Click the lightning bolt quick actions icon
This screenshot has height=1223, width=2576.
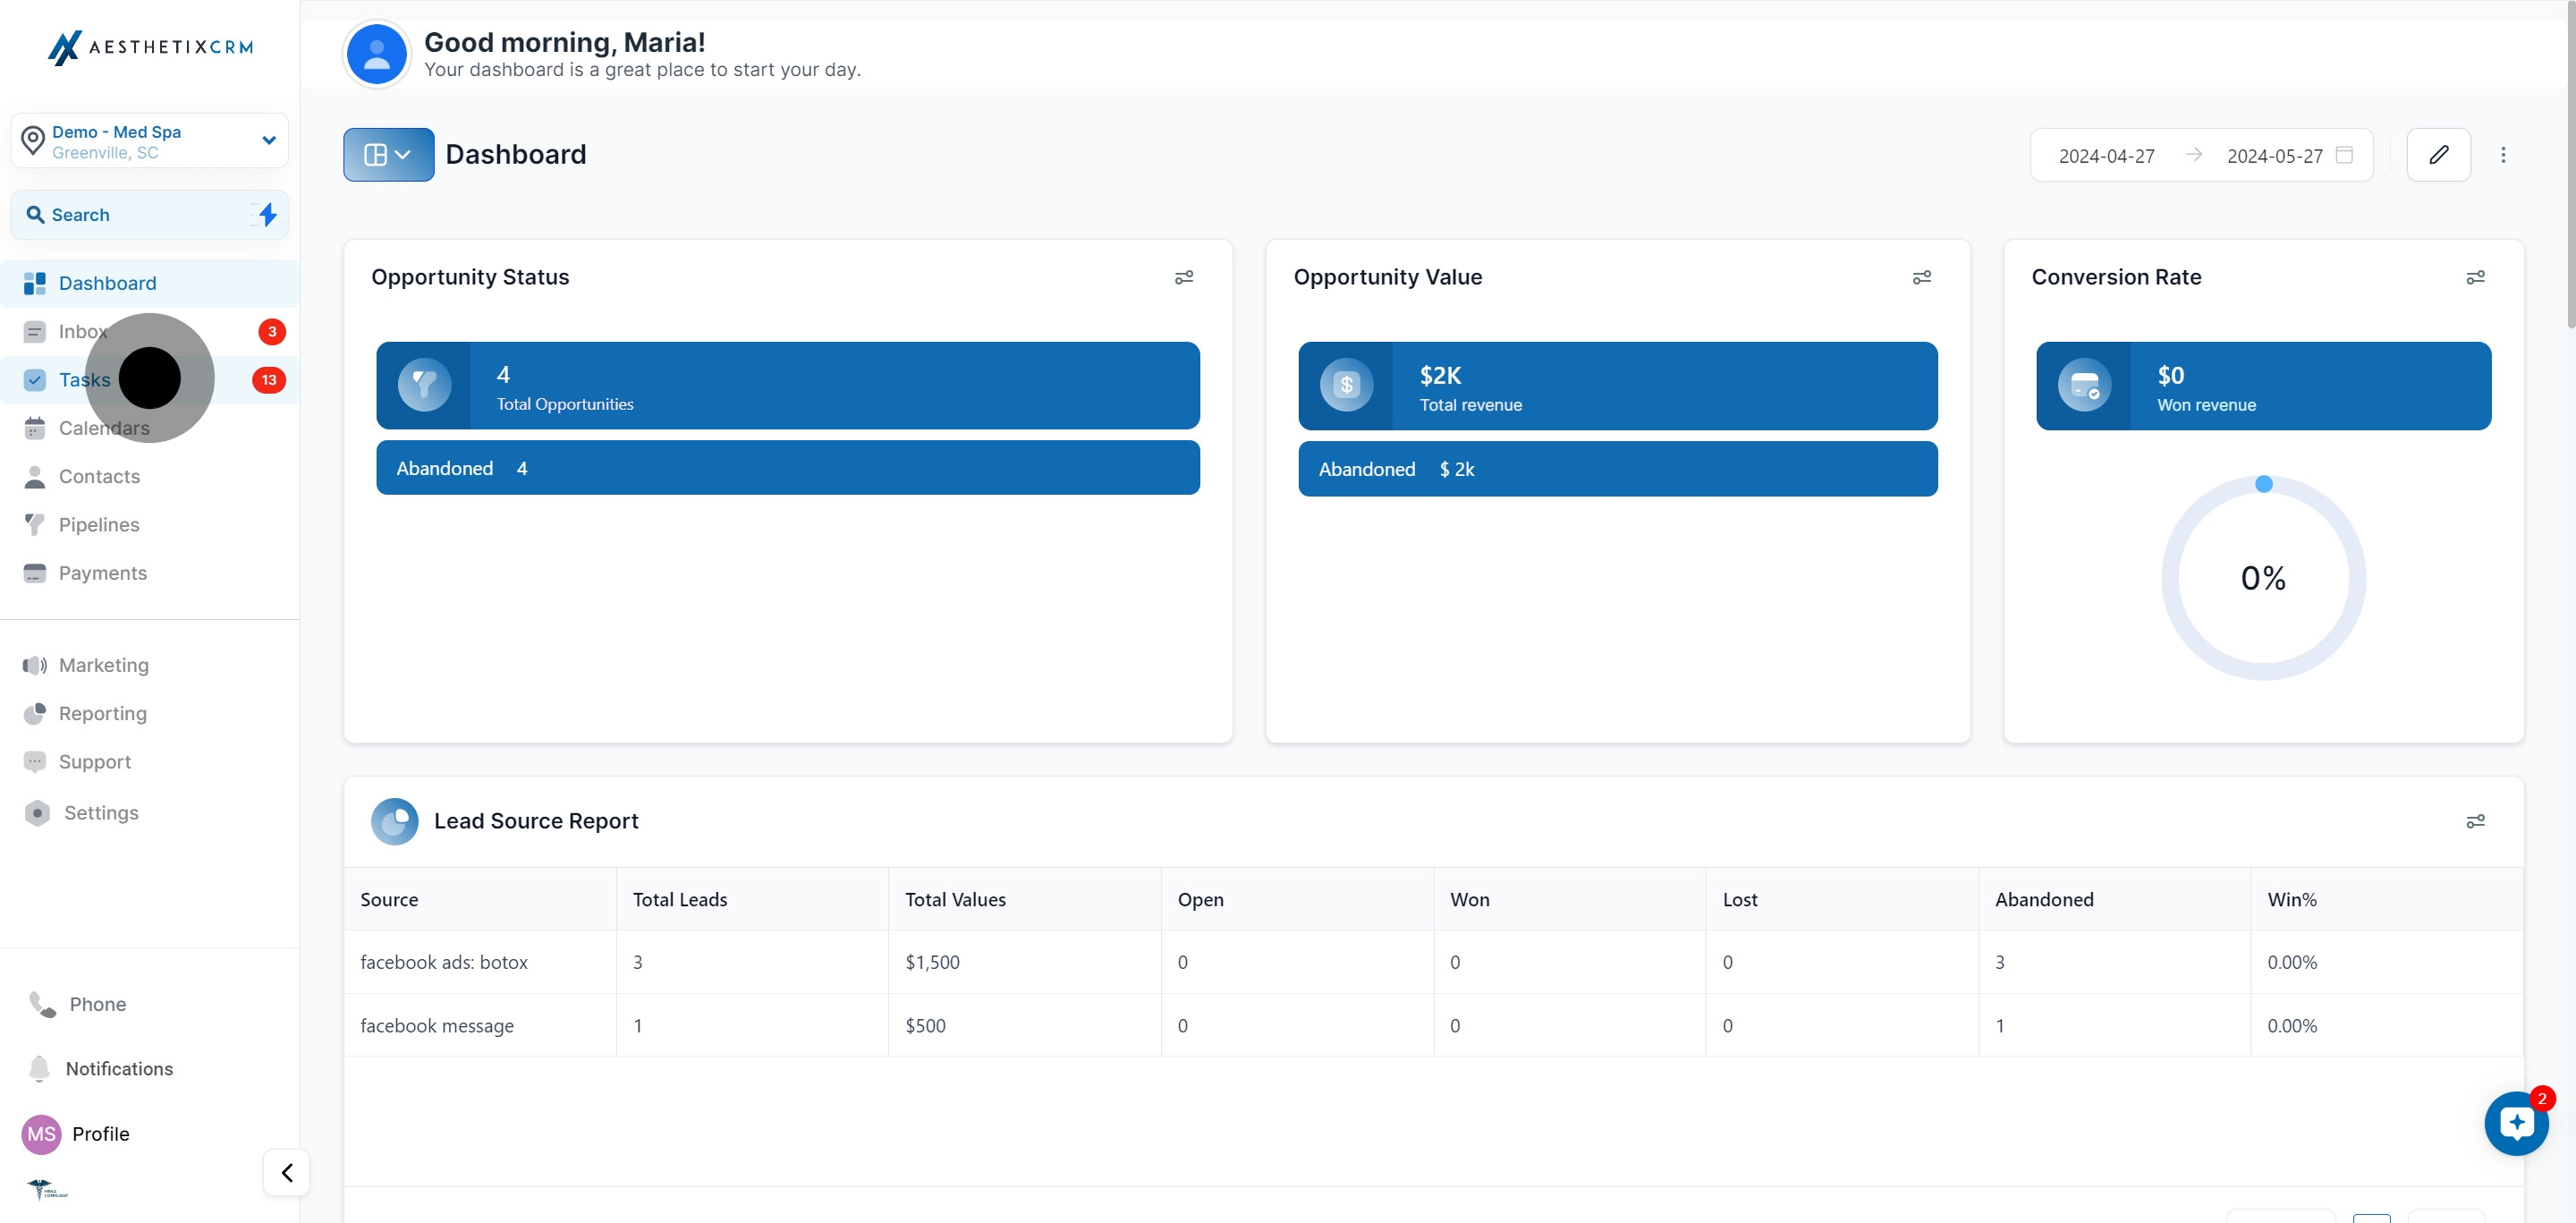coord(266,215)
